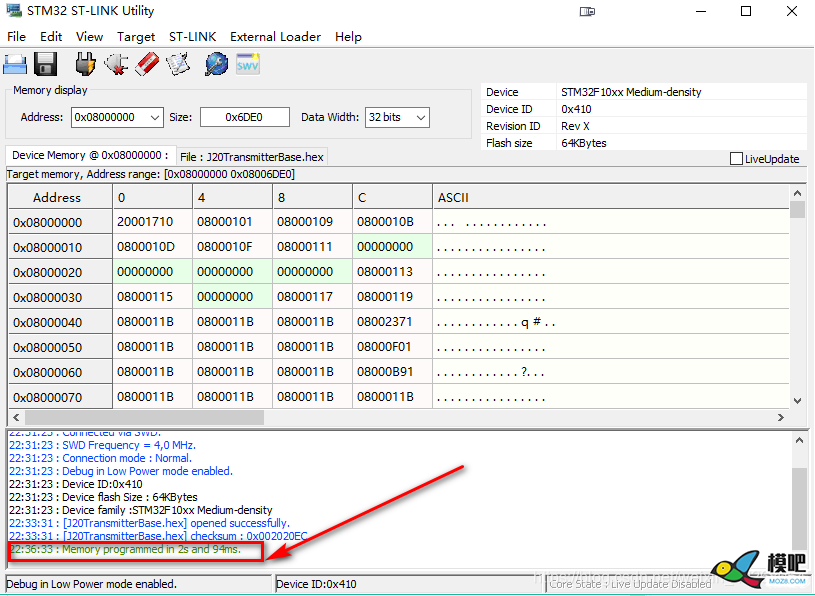Select address row 0x08000040
Viewport: 815px width, 596px height.
coord(60,322)
